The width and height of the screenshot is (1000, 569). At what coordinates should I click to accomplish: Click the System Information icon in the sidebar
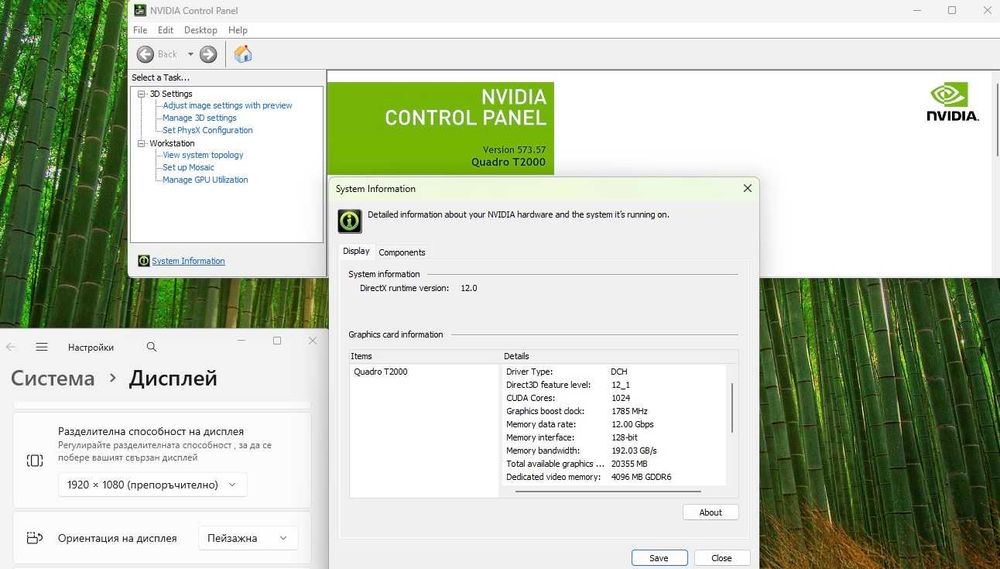pos(143,261)
